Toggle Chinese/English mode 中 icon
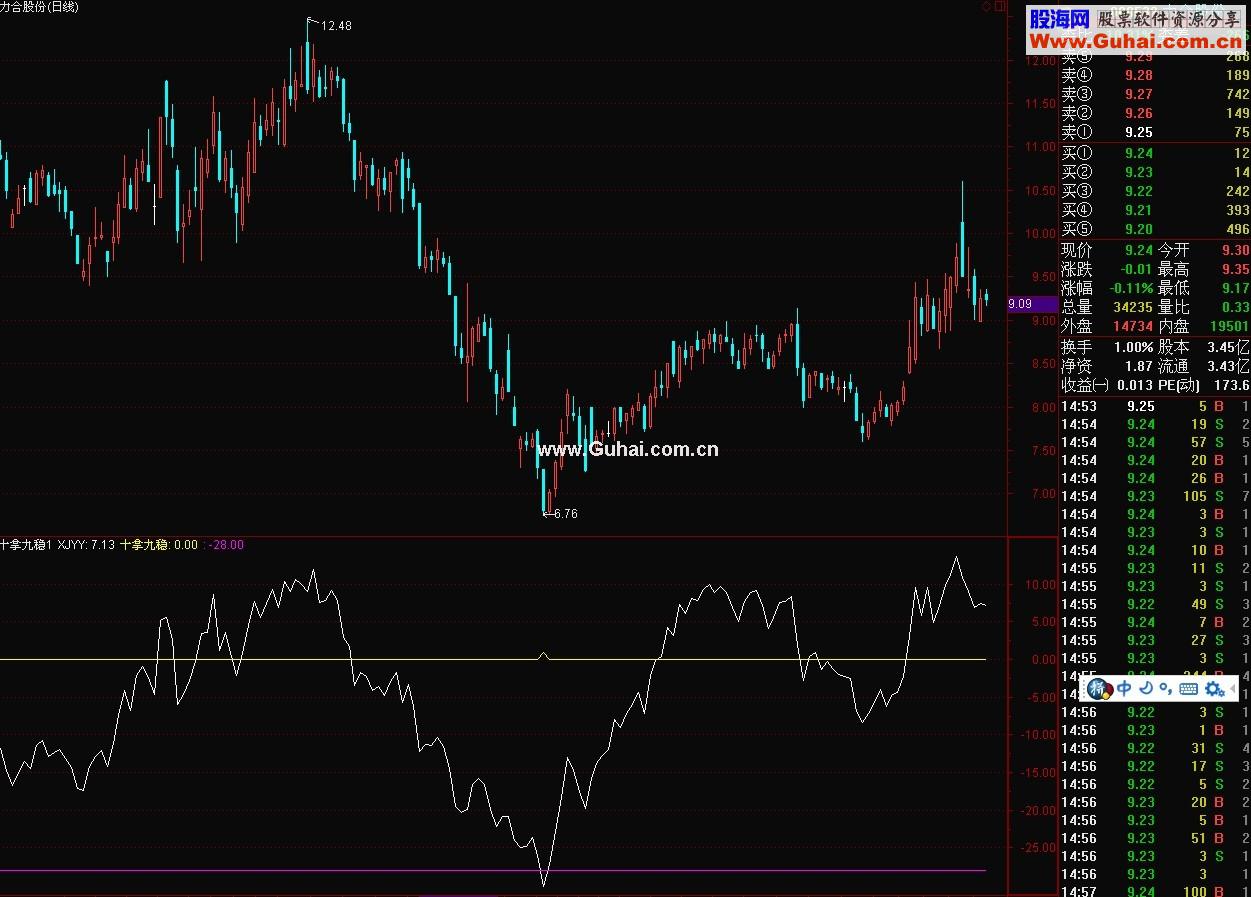The width and height of the screenshot is (1251, 897). [1124, 688]
